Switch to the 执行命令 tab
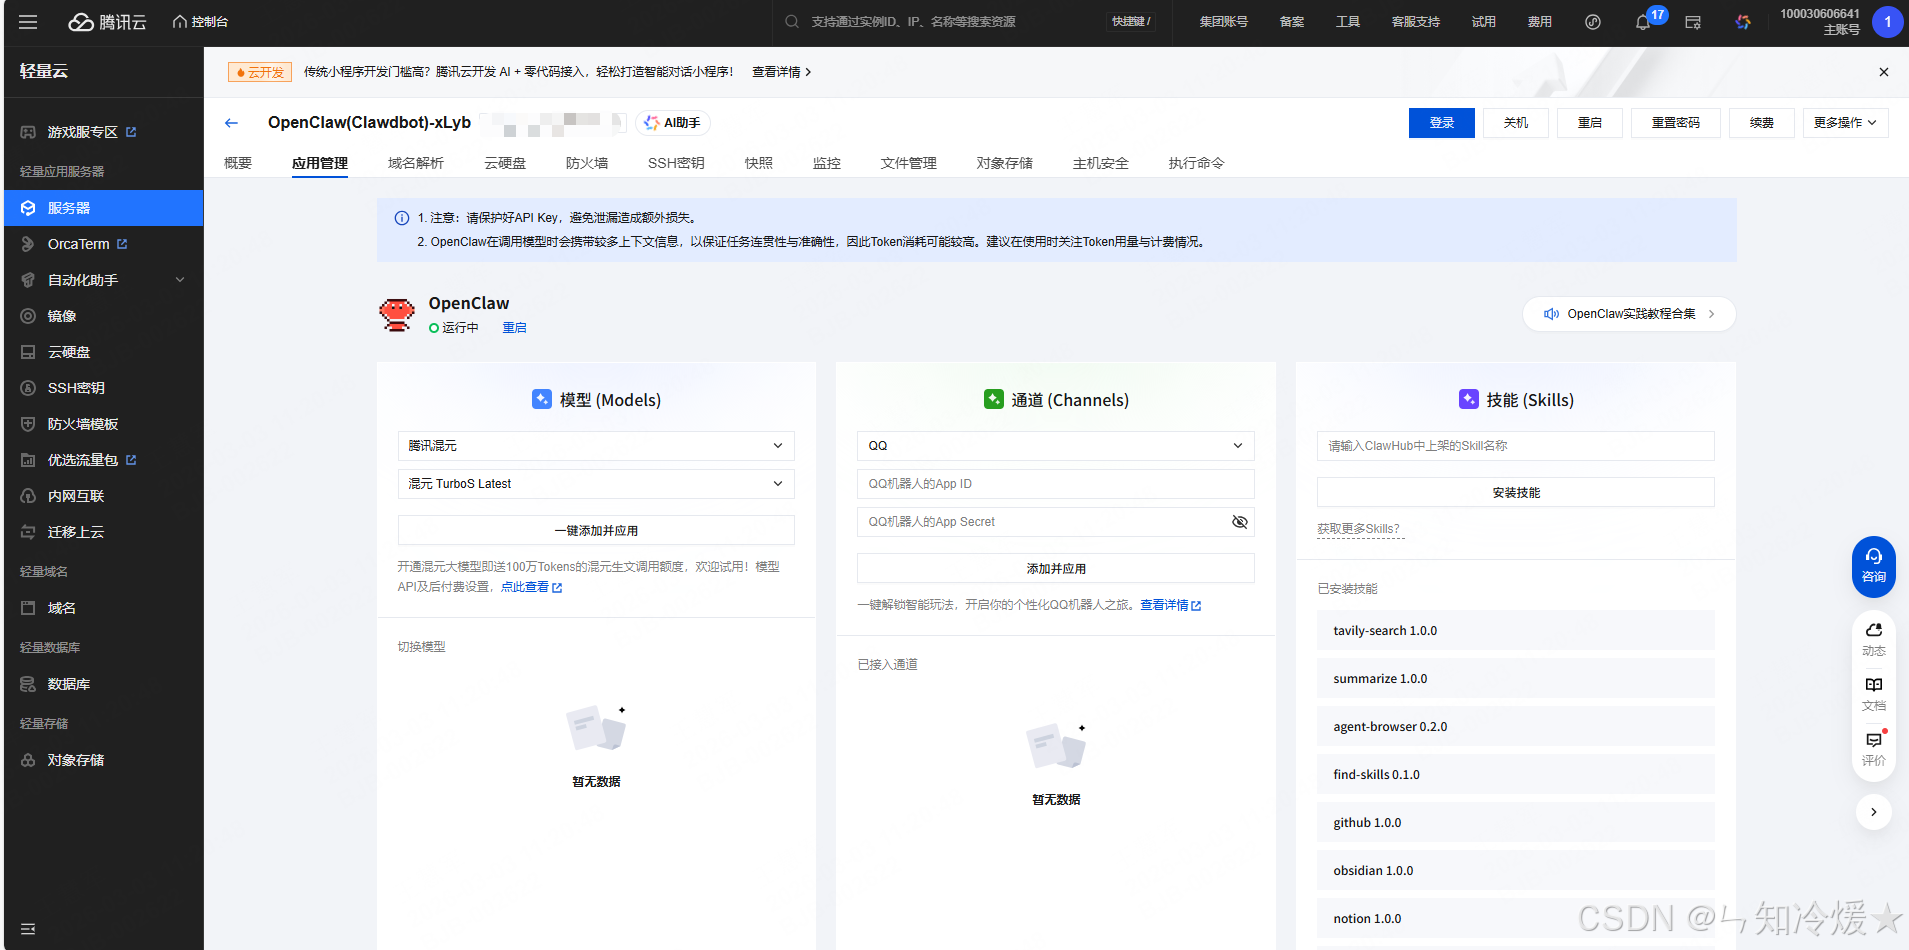The width and height of the screenshot is (1909, 950). [x=1197, y=163]
